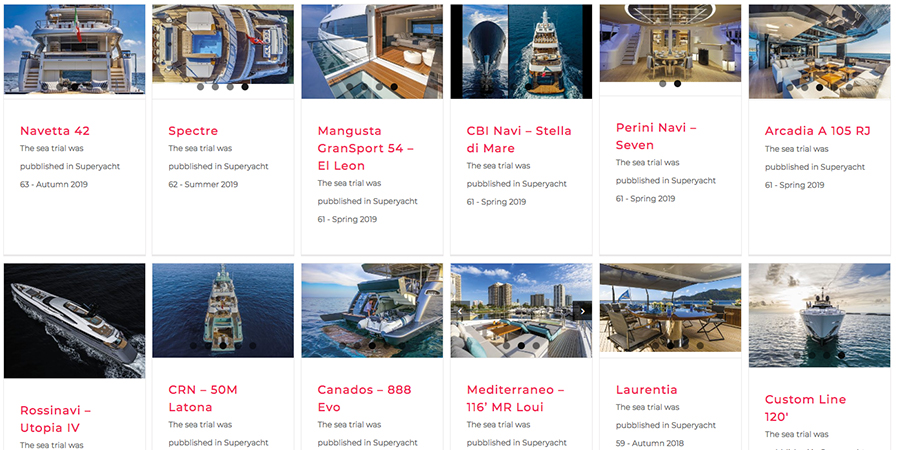This screenshot has width=900, height=450.
Task: Open Rossinavi – Utopia IV title link
Action: pyautogui.click(x=56, y=419)
